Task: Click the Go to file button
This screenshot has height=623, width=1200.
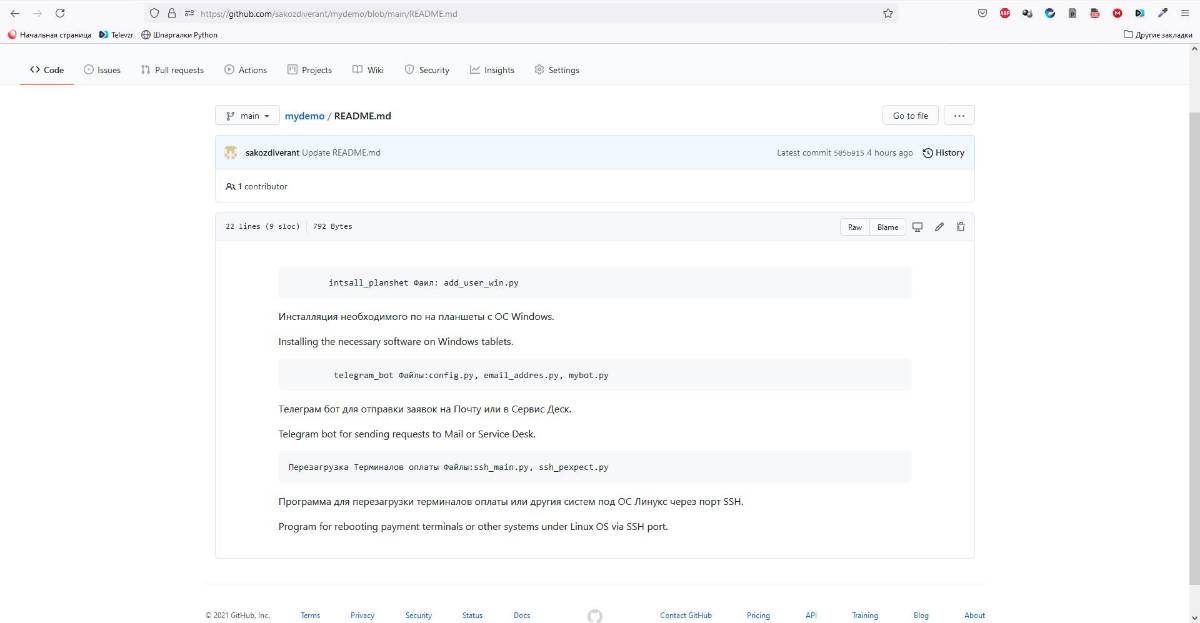Action: click(x=910, y=116)
